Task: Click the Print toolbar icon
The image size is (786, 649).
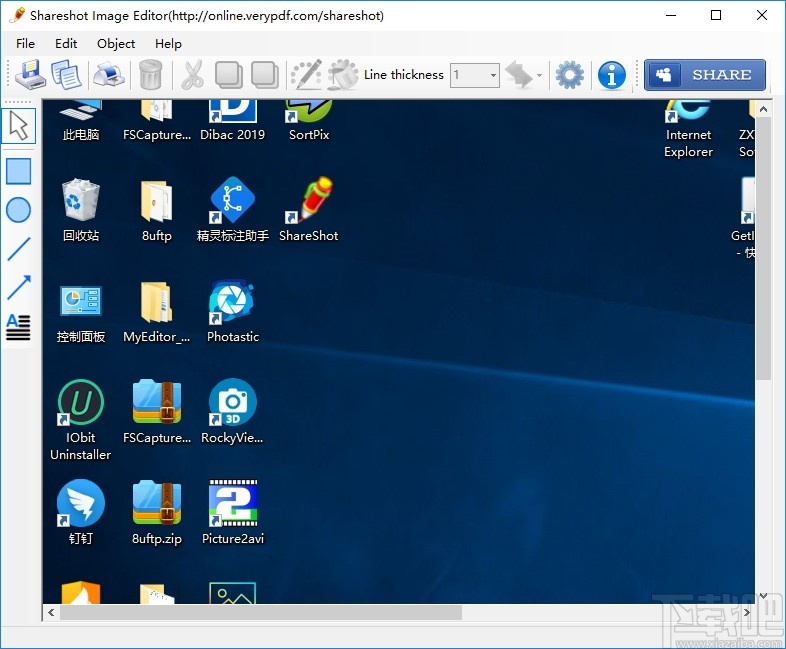Action: pyautogui.click(x=108, y=75)
